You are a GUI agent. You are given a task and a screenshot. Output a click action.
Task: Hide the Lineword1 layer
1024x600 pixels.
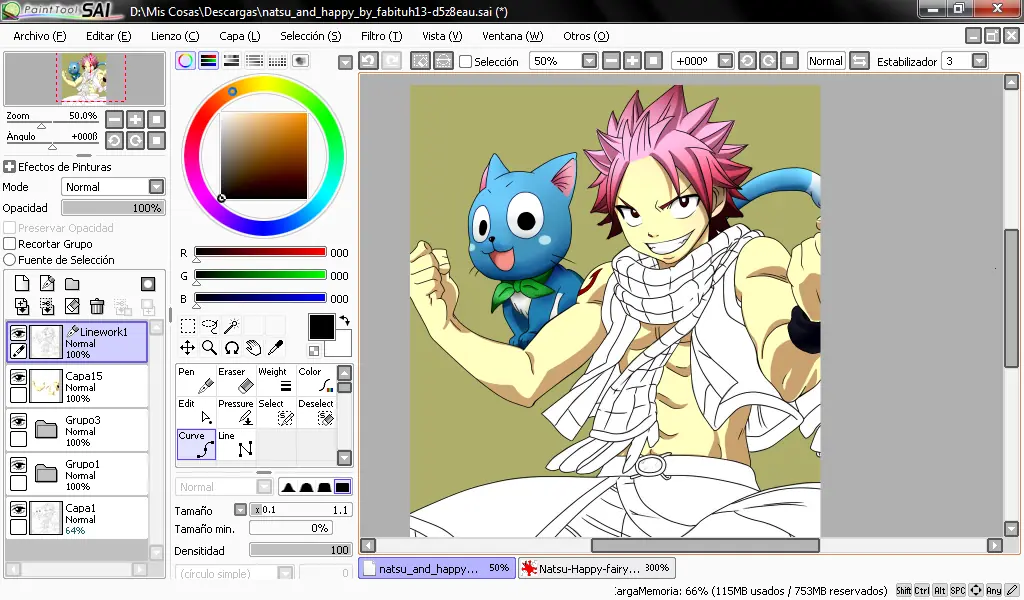coord(18,334)
